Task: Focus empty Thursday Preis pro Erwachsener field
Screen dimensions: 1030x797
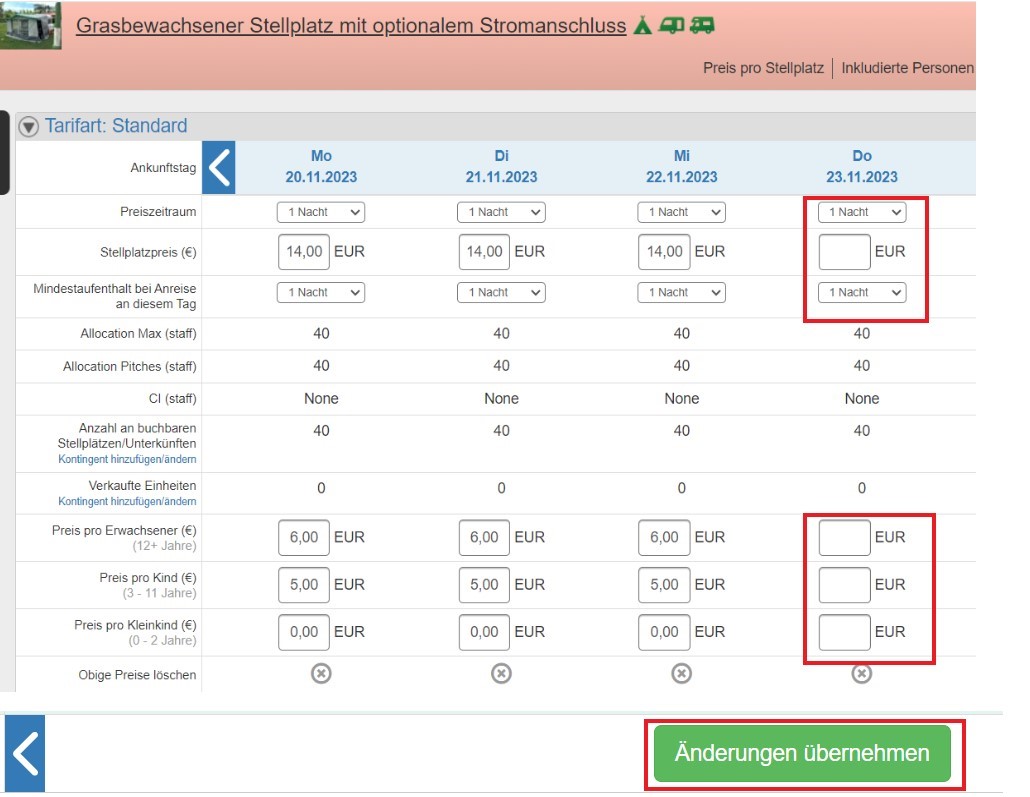Action: point(845,537)
